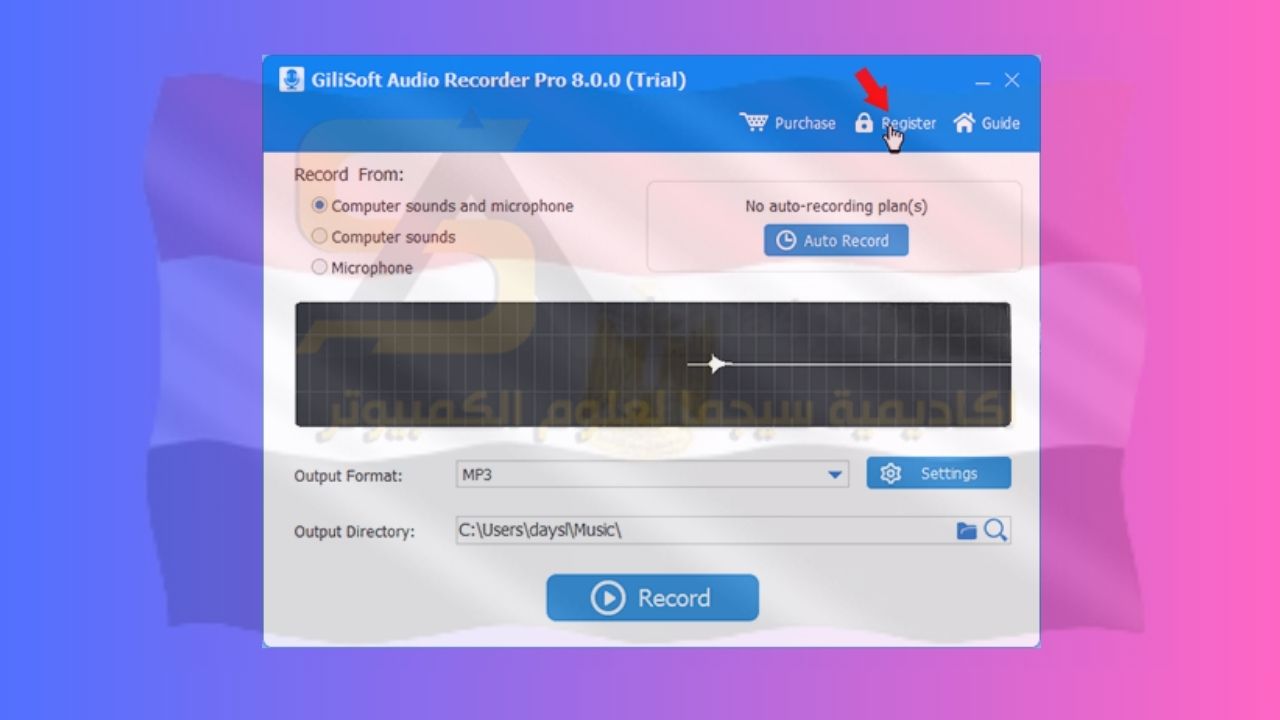This screenshot has height=720, width=1280.
Task: Click the clock icon on Auto Record
Action: pyautogui.click(x=786, y=241)
